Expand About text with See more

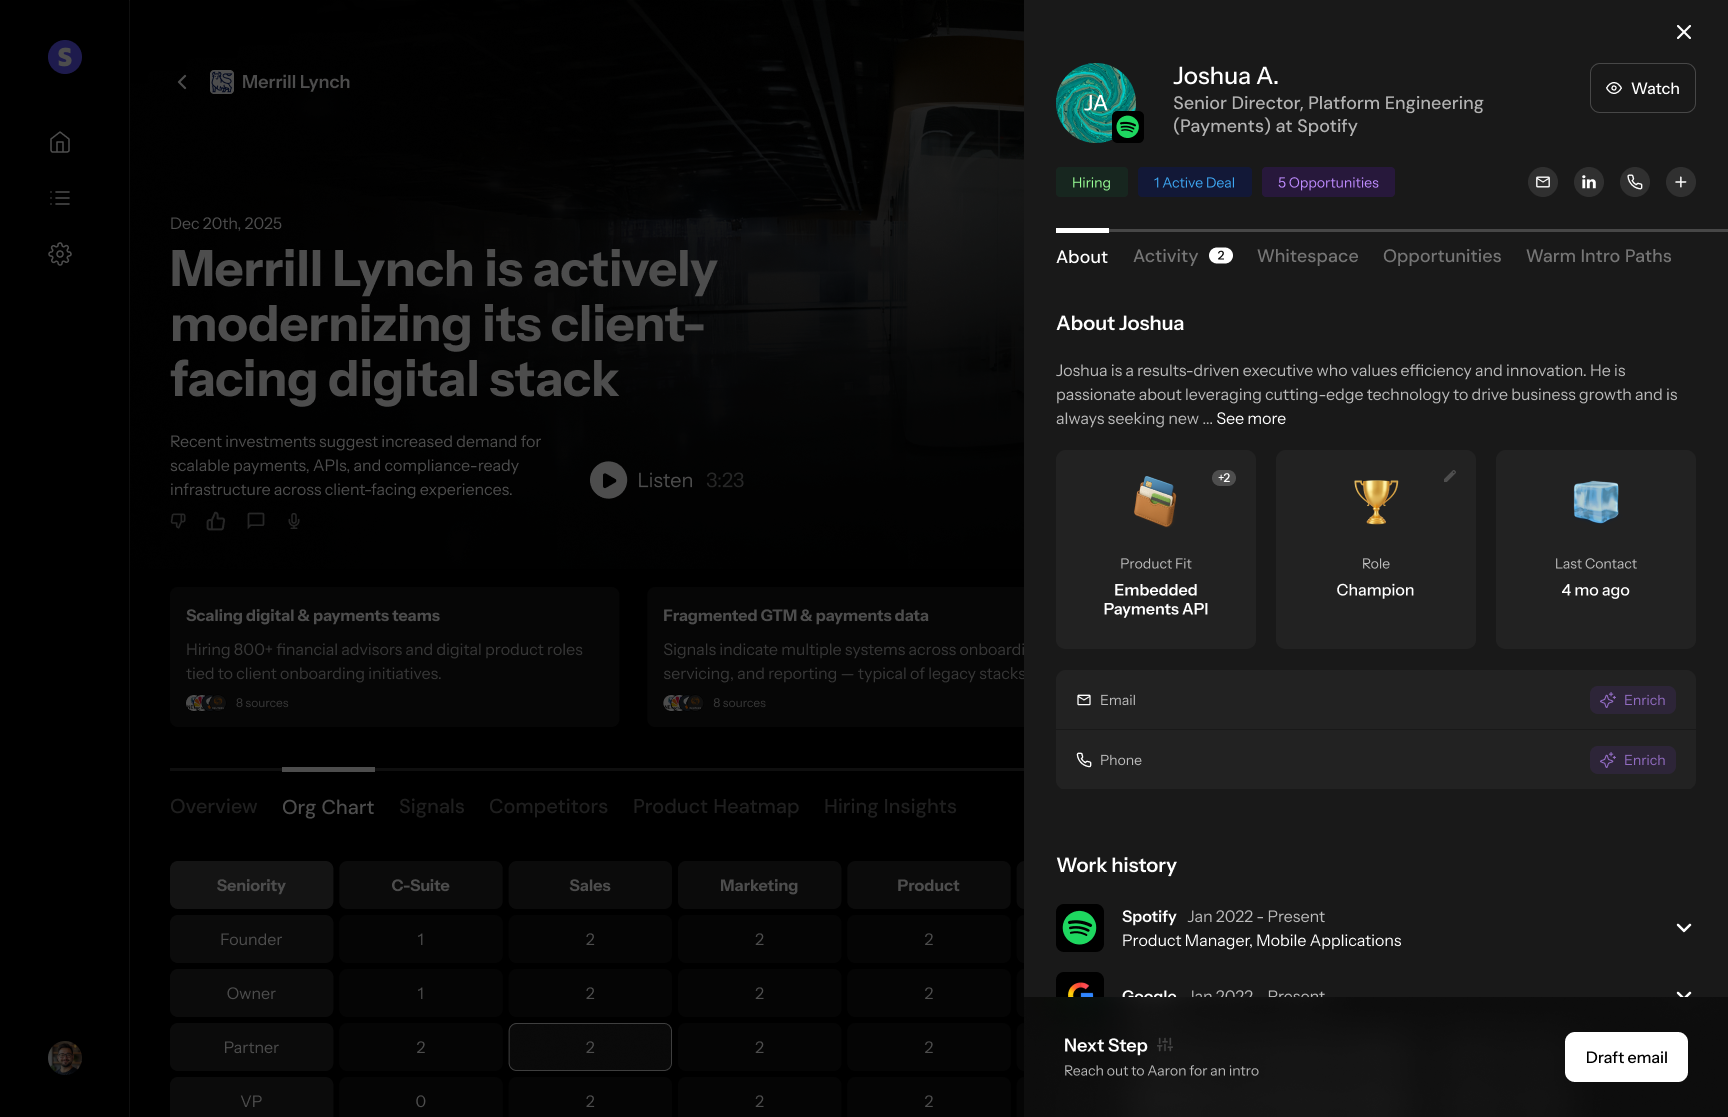(x=1250, y=419)
